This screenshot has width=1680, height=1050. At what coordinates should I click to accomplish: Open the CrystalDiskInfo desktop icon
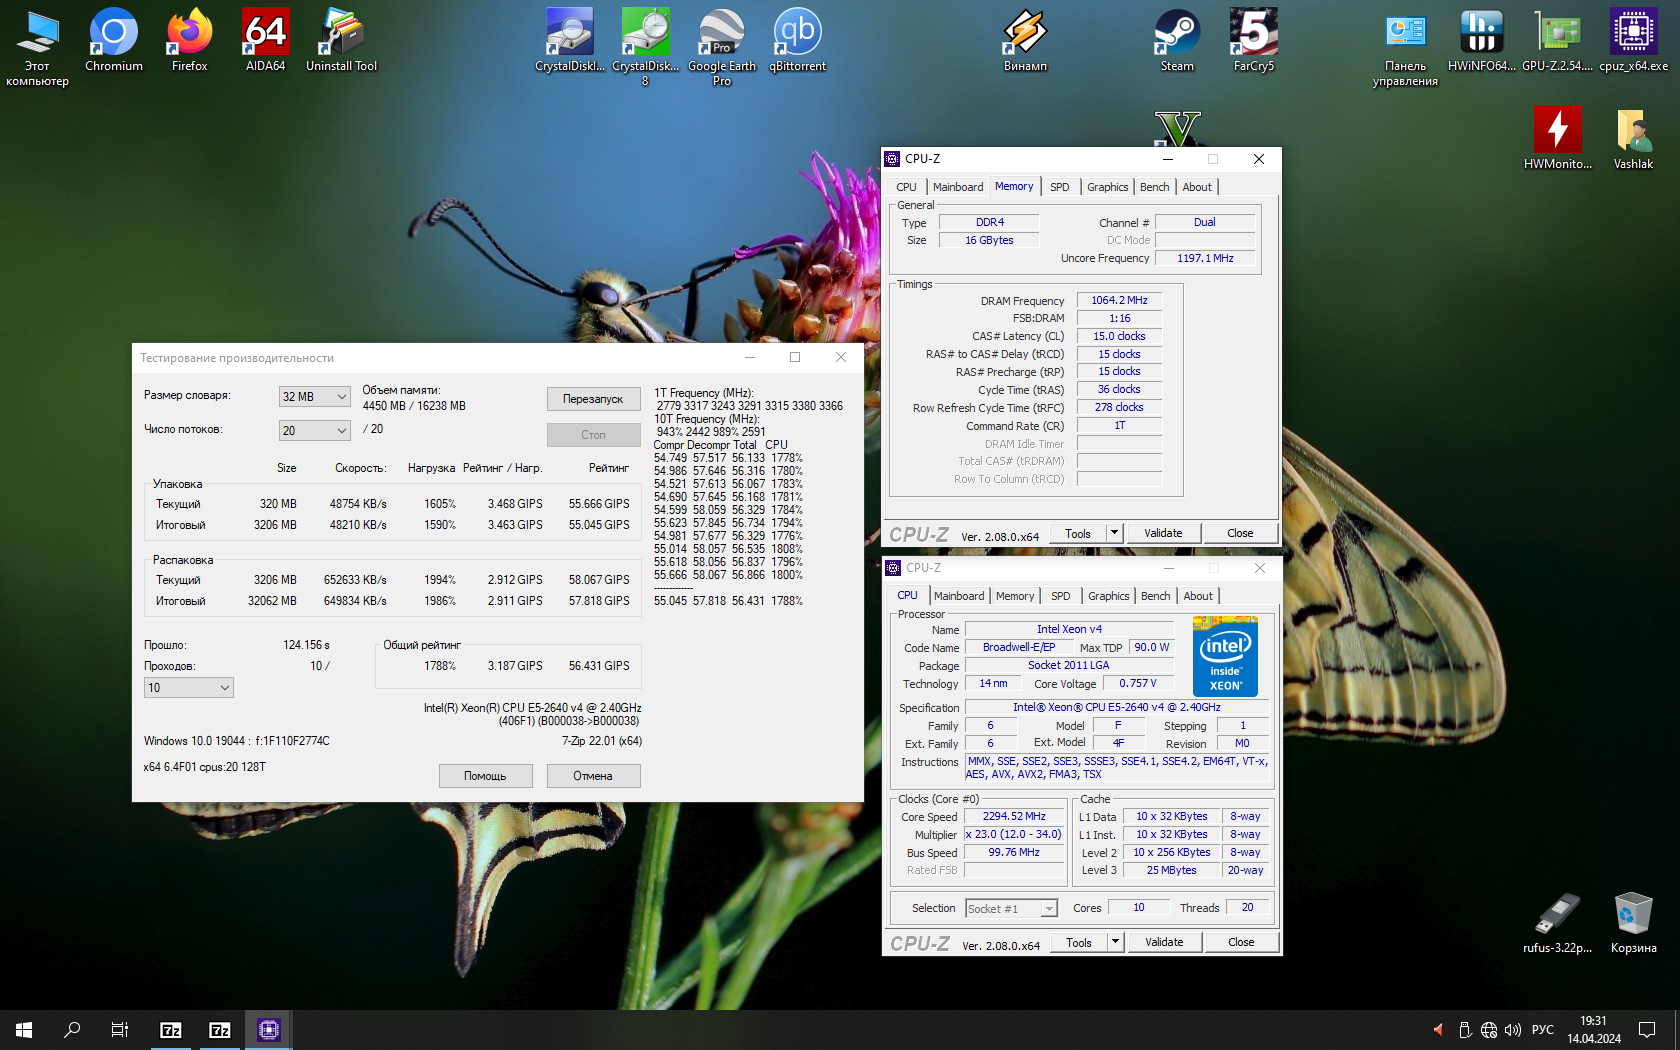click(x=570, y=40)
